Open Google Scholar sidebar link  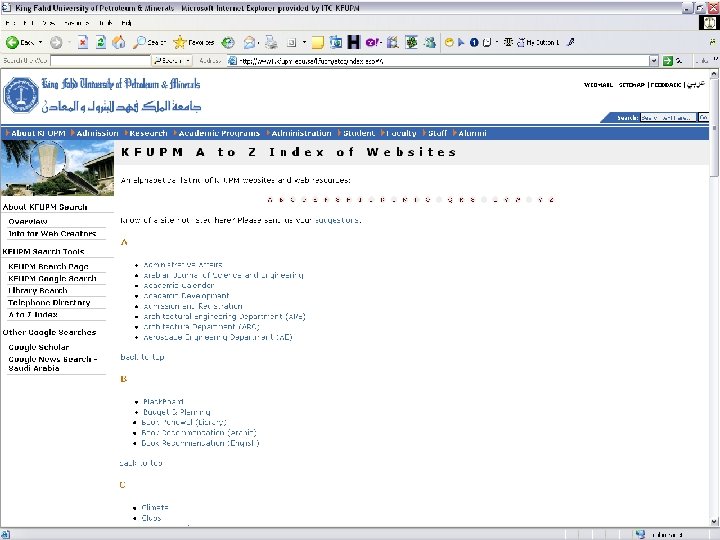(39, 348)
